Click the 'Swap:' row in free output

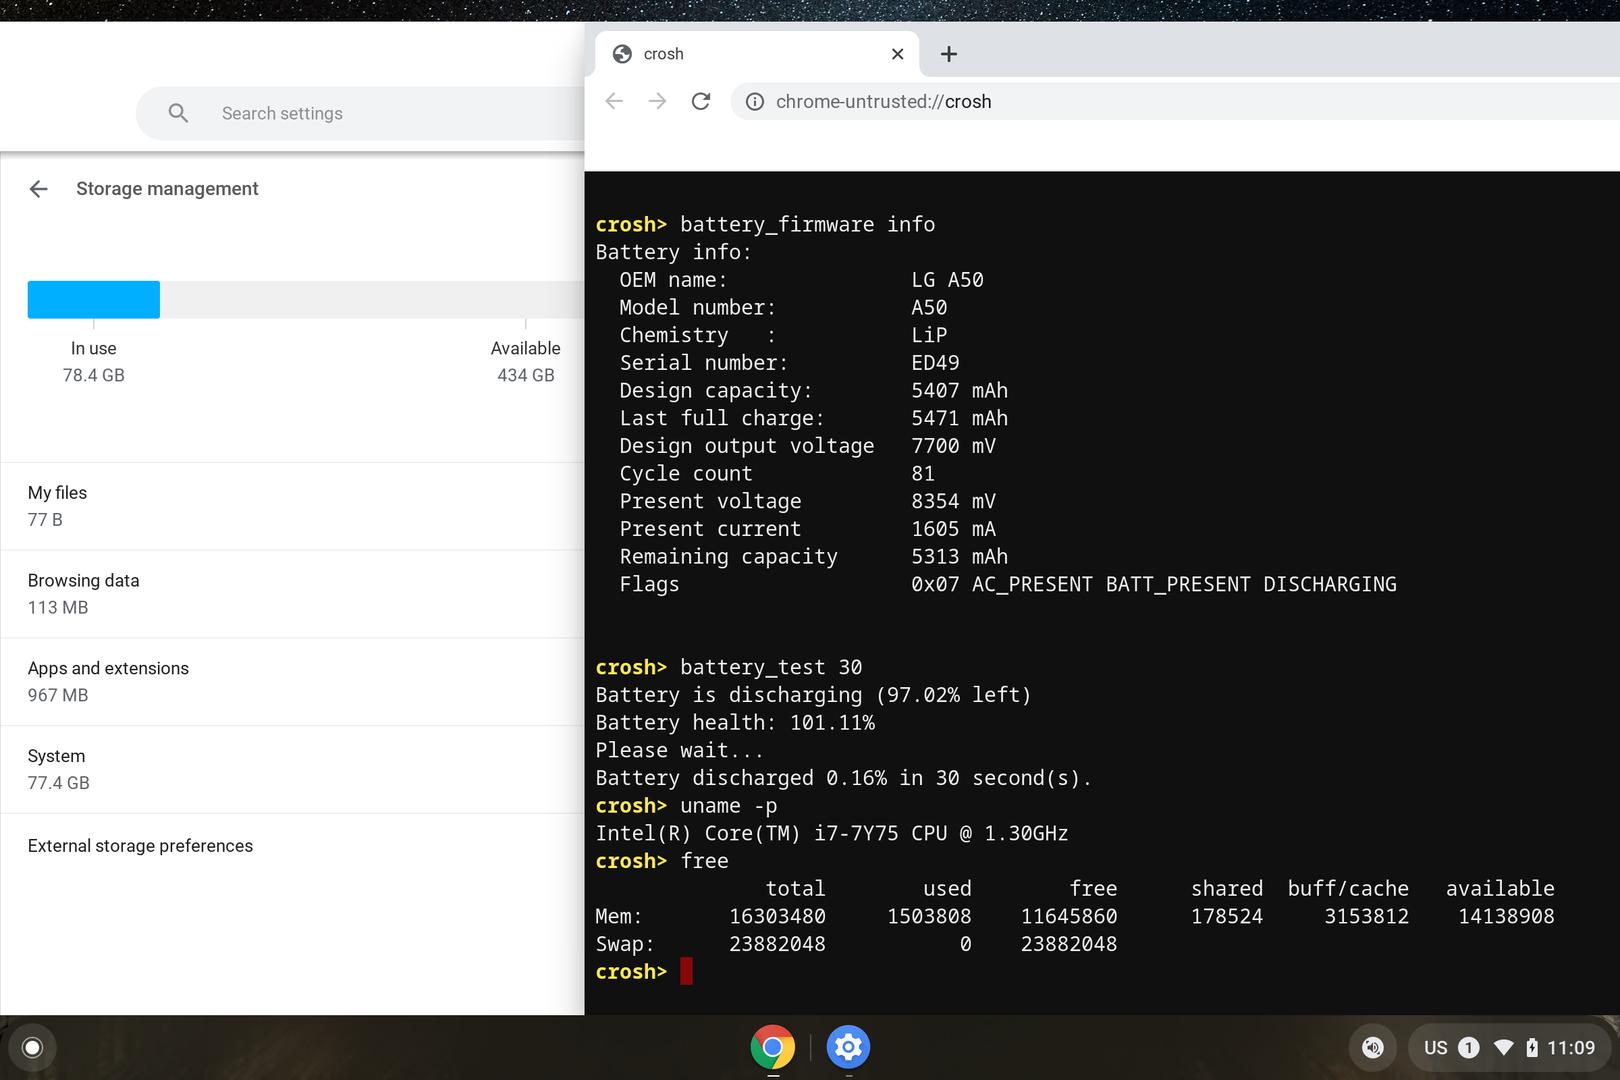(856, 944)
